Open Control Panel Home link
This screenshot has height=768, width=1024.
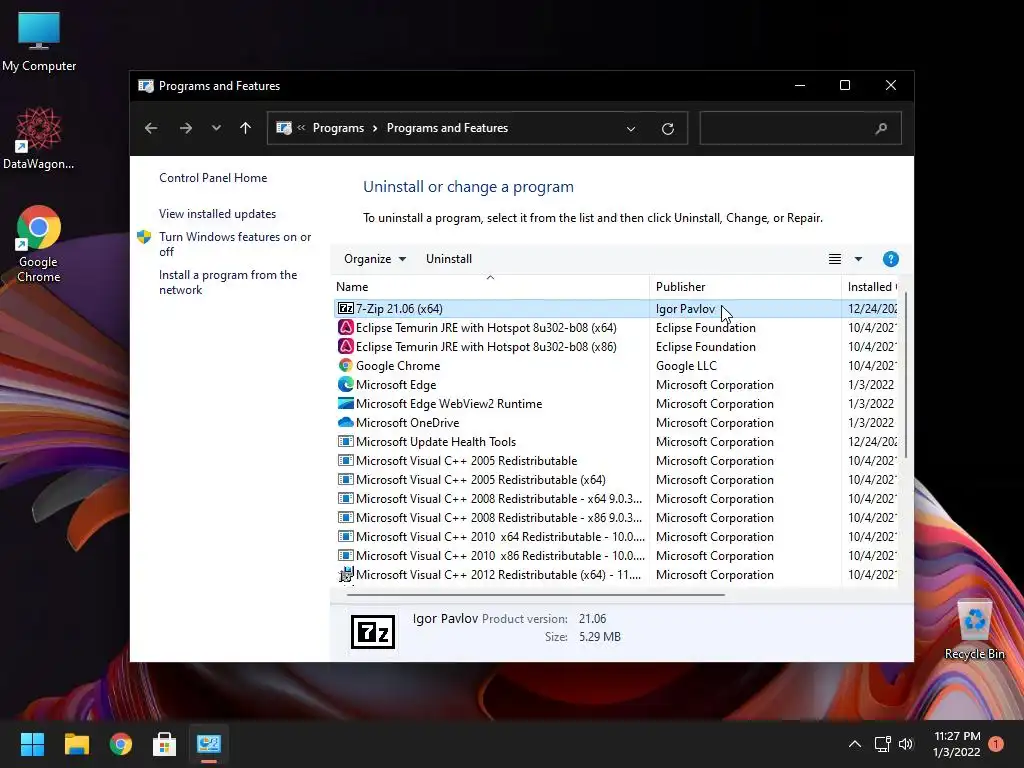[213, 178]
